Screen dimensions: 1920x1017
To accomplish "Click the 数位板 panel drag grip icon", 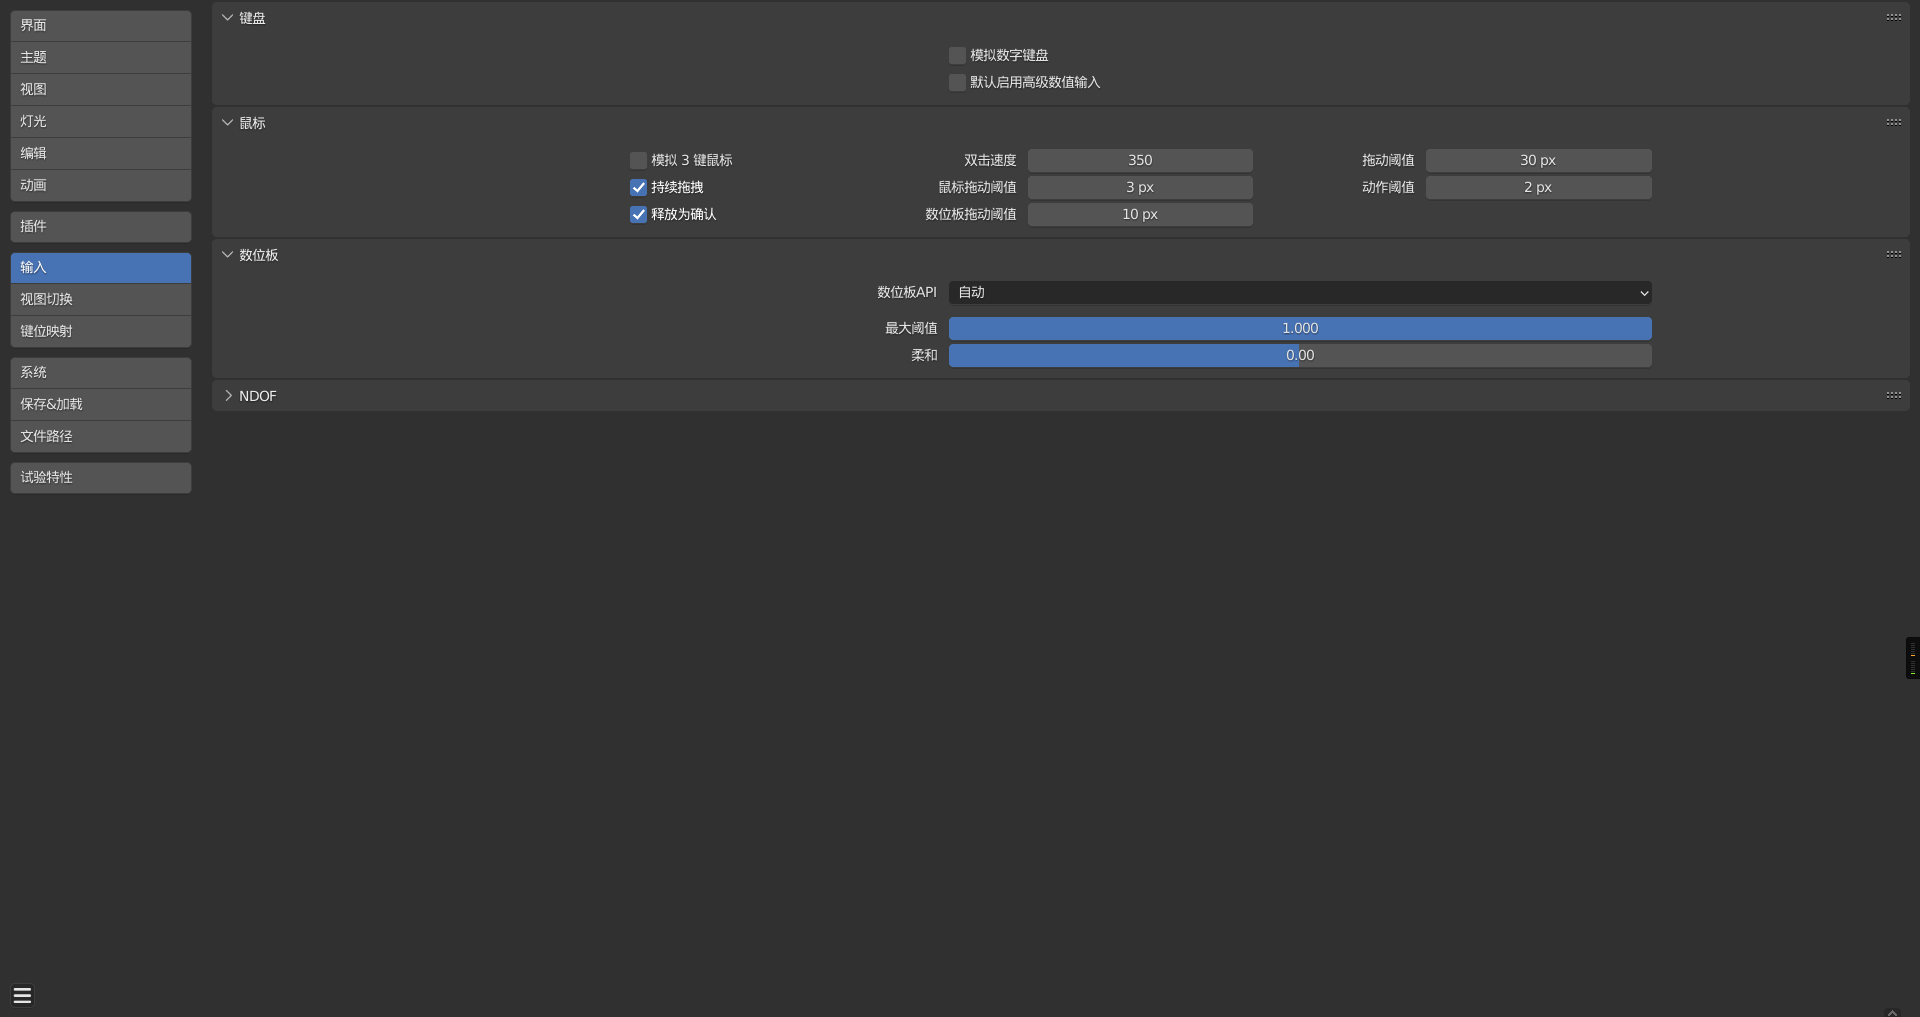I will tap(1893, 254).
